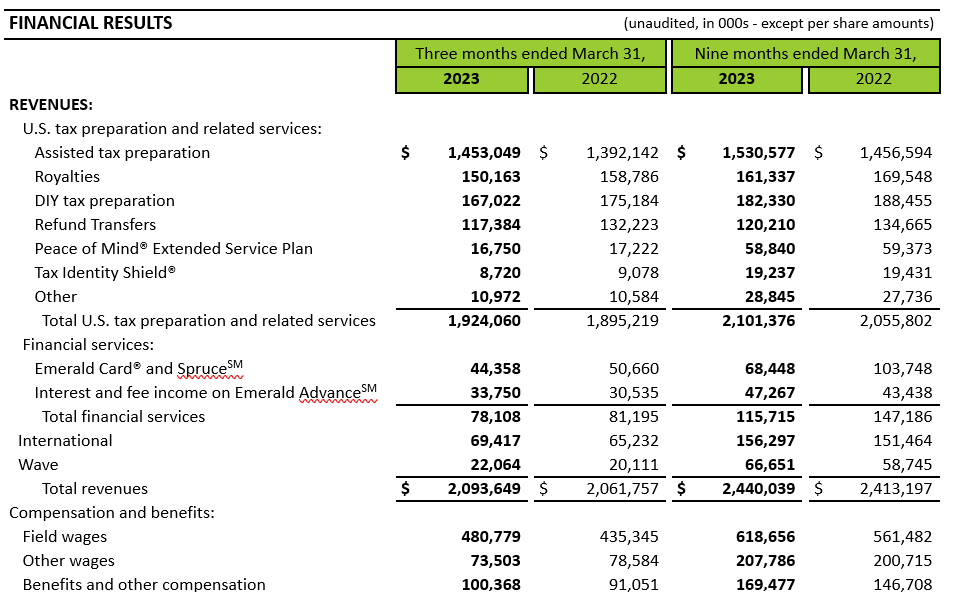Click the bold 2023 header under Three months
This screenshot has height=592, width=967.
click(x=461, y=79)
